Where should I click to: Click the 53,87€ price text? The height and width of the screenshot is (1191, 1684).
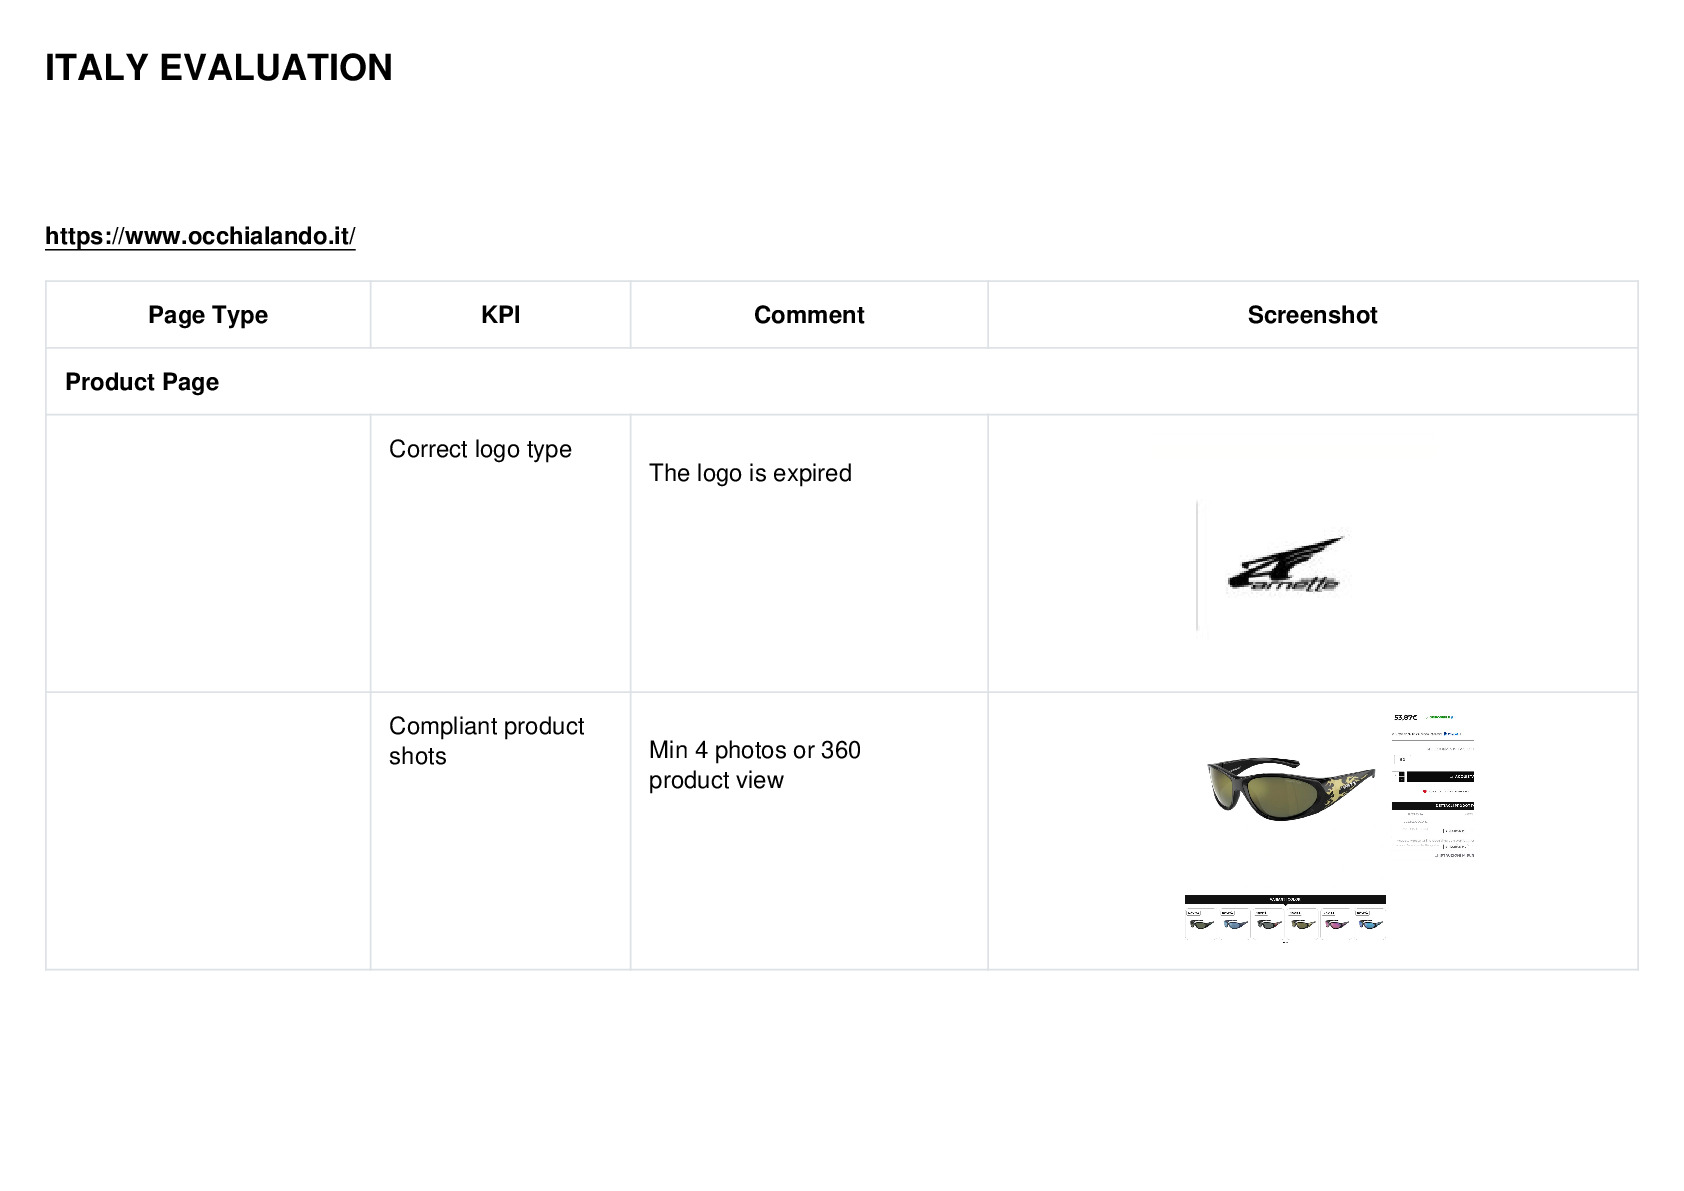(1405, 717)
